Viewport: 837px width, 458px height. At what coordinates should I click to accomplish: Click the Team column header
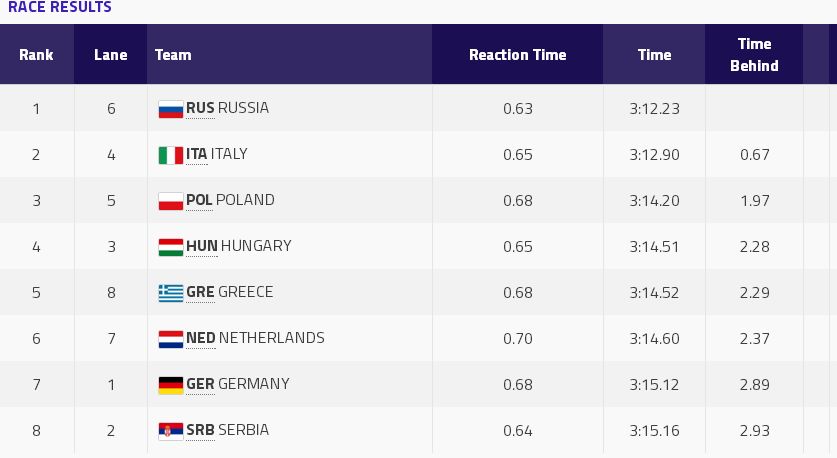(x=173, y=55)
